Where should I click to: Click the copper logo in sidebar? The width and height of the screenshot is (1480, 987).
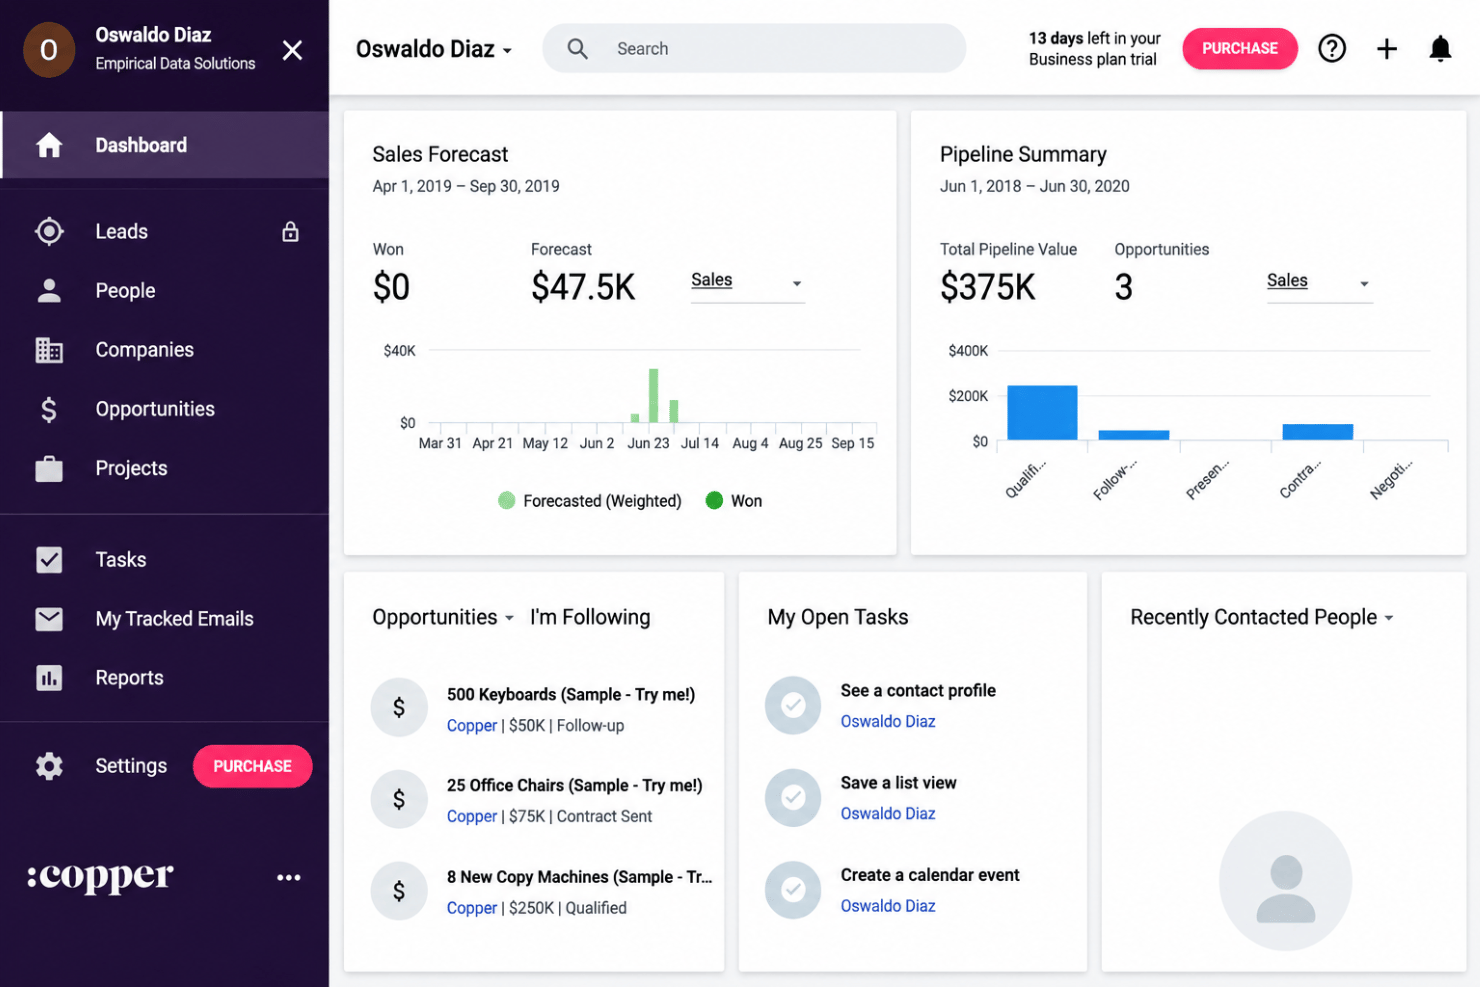pyautogui.click(x=100, y=877)
